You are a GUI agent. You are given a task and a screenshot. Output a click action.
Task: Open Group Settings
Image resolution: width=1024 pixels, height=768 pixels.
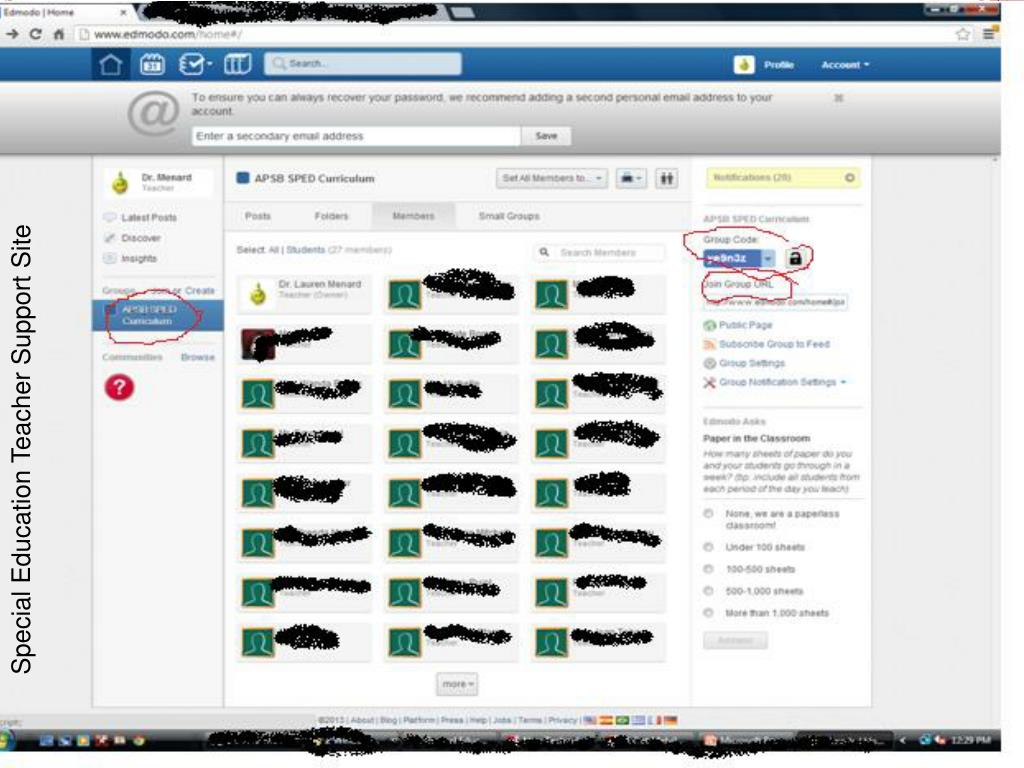pos(744,363)
